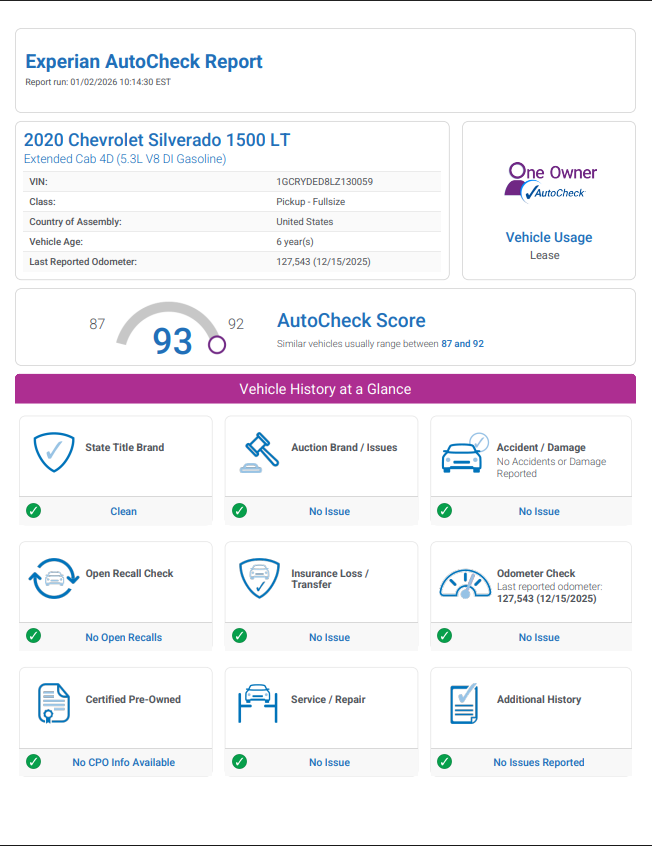Click the Vehicle History at a Glance banner
The image size is (652, 846).
coord(325,389)
